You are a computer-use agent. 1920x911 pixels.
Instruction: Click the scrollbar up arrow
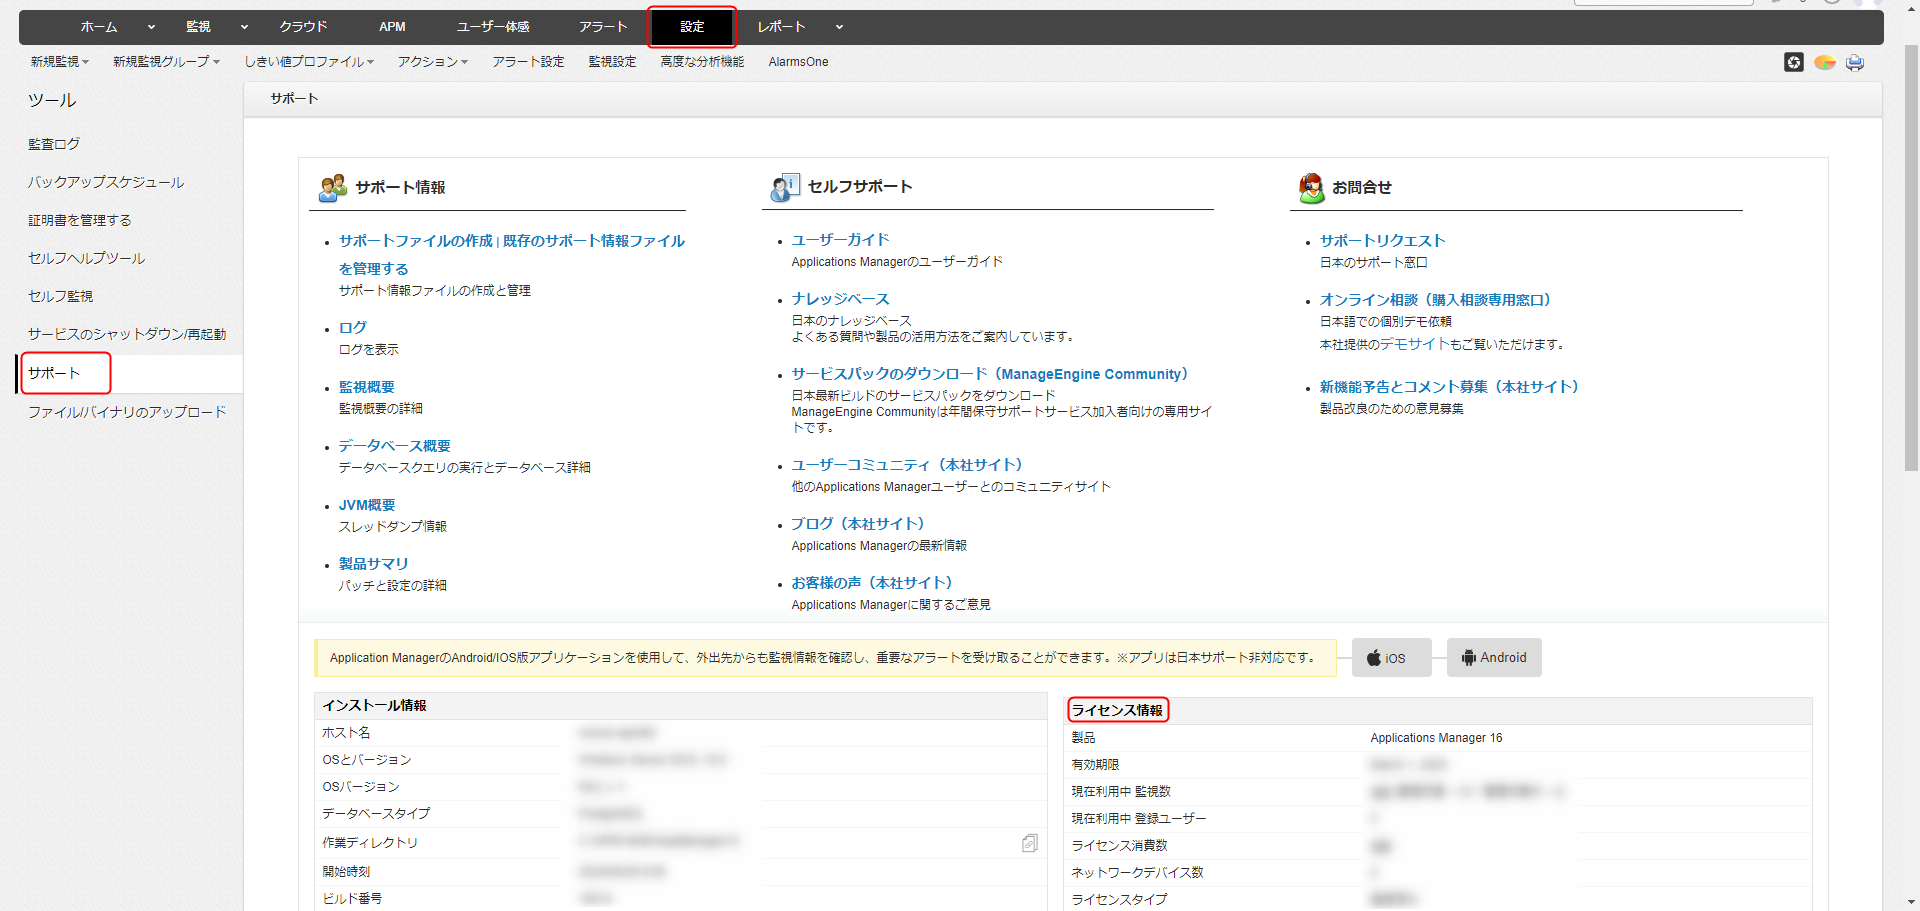tap(1910, 8)
